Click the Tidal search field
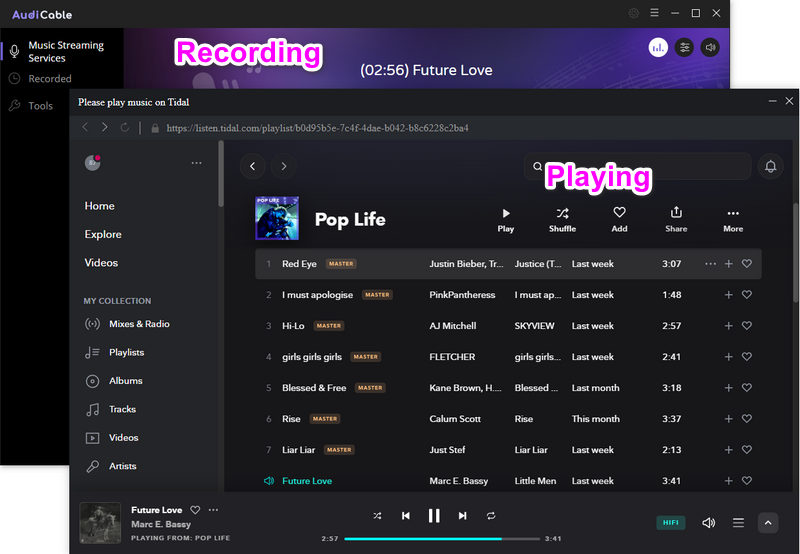 (638, 166)
